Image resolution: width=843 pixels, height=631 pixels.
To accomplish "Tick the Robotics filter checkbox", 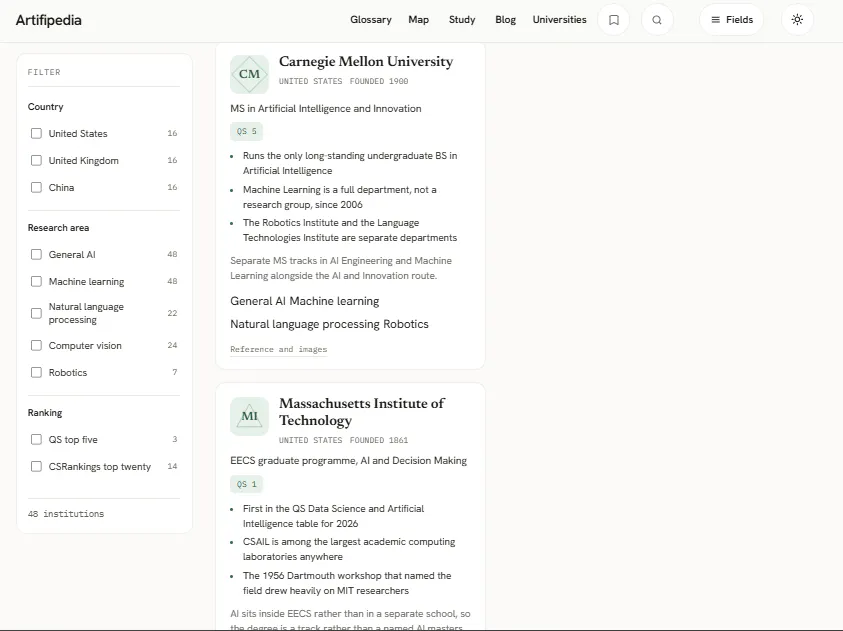I will [x=36, y=372].
